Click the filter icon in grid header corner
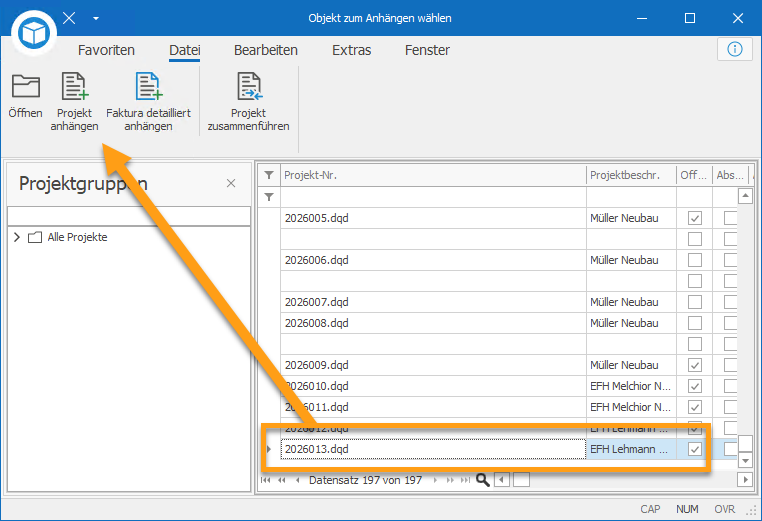This screenshot has height=521, width=762. [x=269, y=175]
